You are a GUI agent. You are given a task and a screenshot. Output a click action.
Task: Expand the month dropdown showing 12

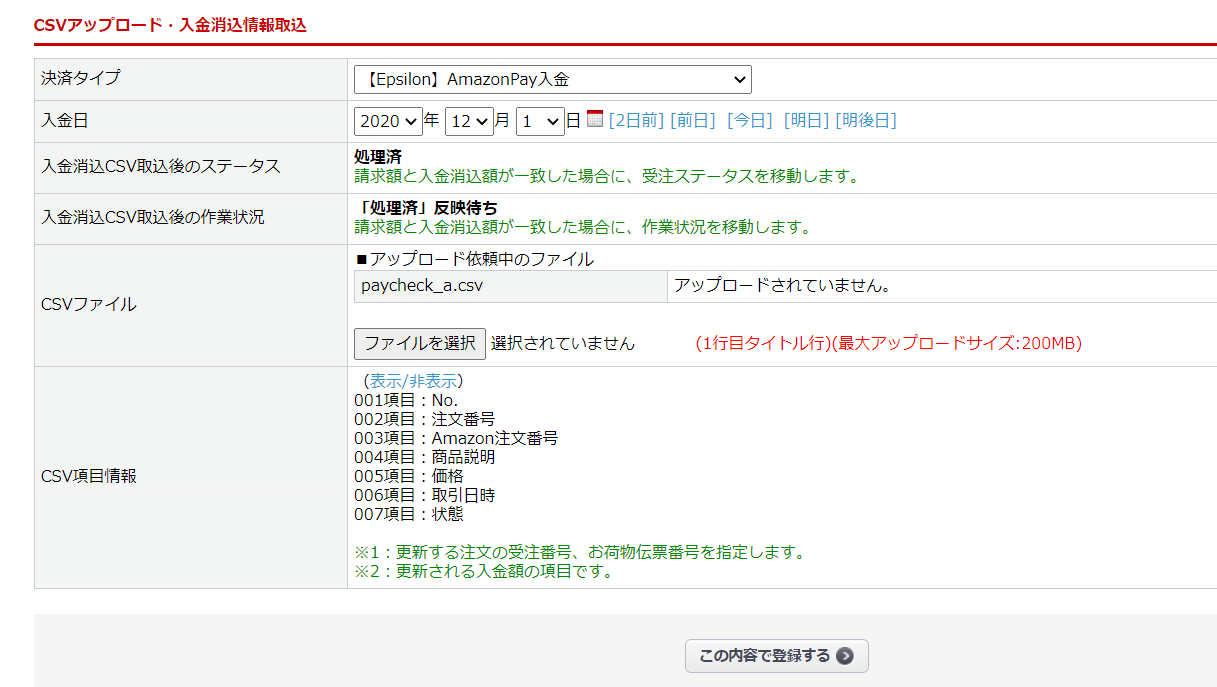pyautogui.click(x=469, y=121)
